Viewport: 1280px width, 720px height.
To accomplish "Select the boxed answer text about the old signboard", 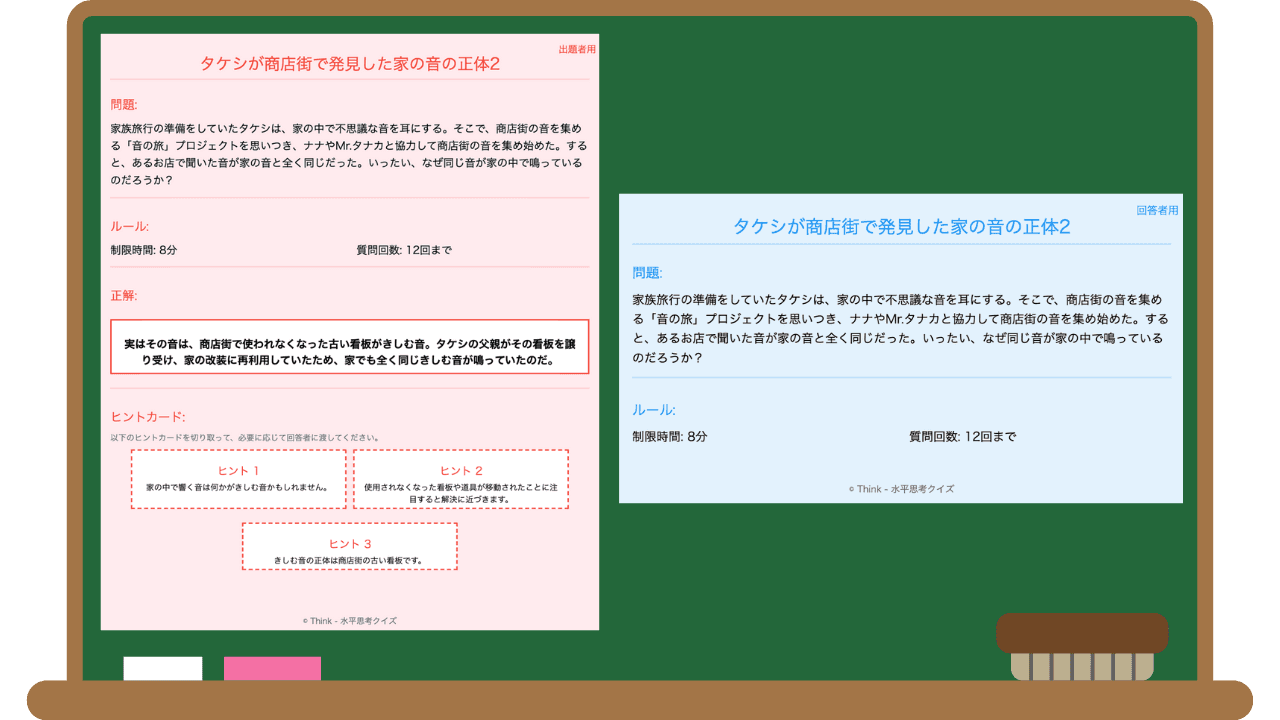I will pos(349,347).
